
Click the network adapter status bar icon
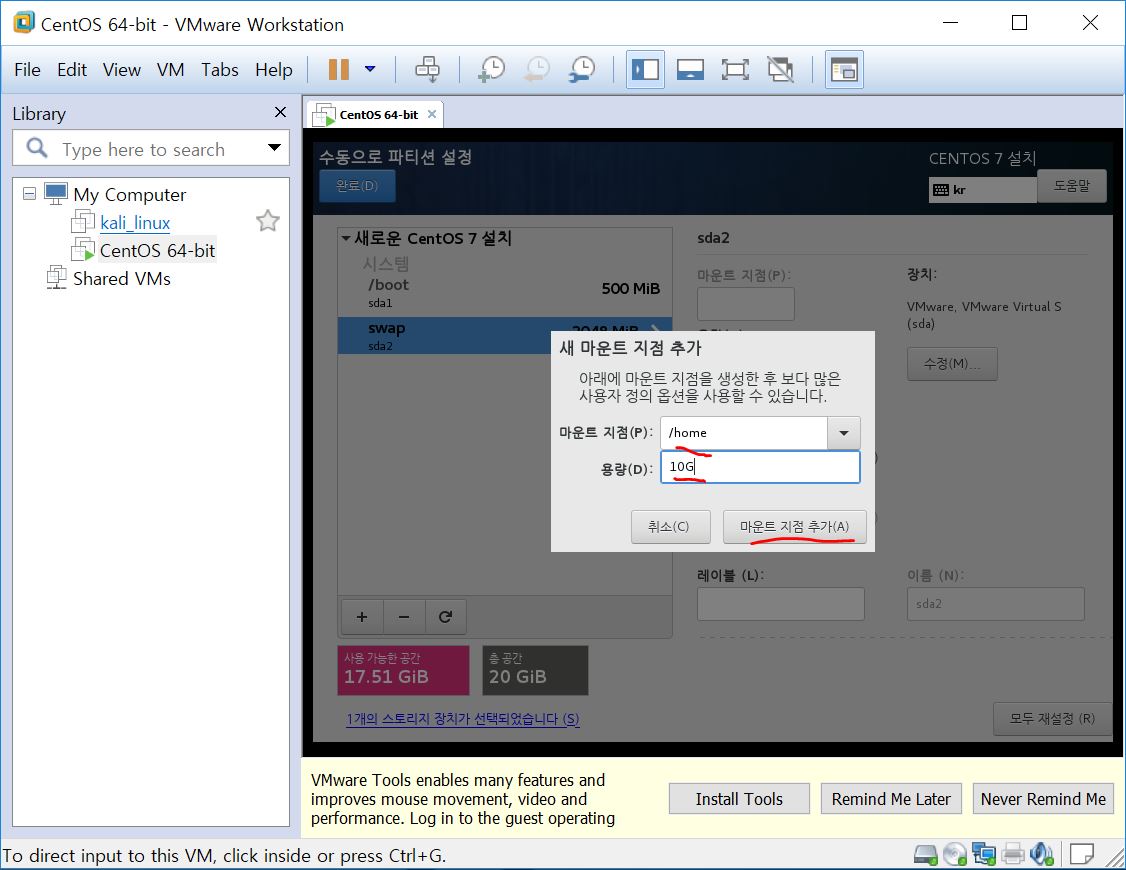tap(984, 854)
